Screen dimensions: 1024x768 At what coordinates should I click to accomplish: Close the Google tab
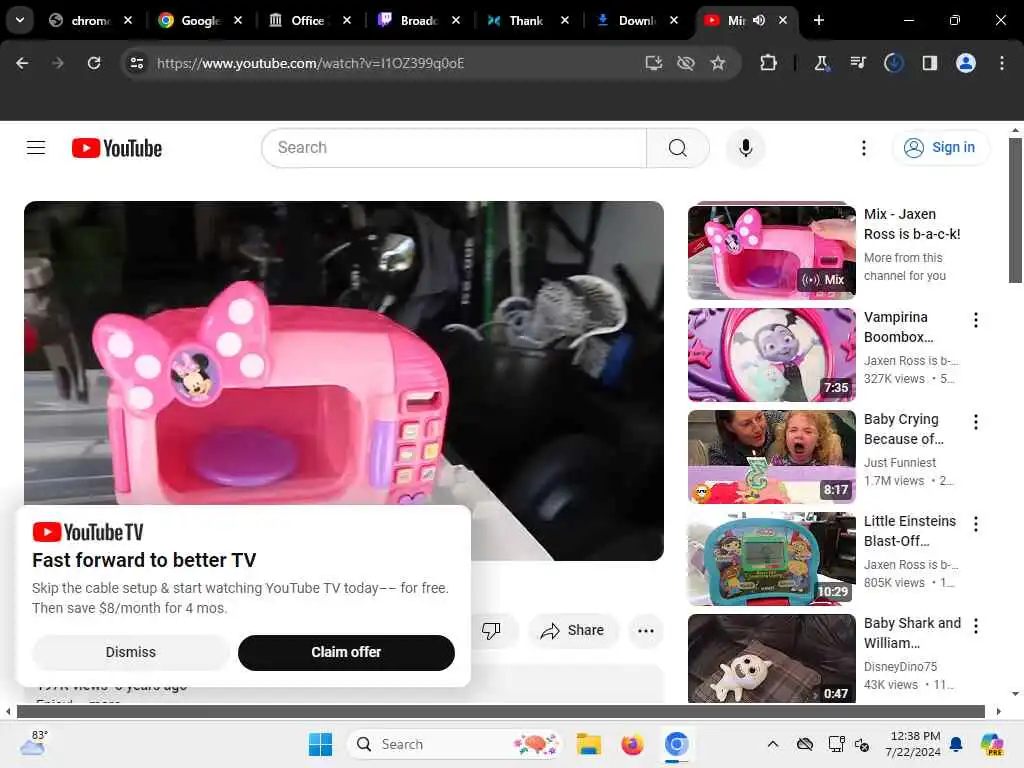238,20
